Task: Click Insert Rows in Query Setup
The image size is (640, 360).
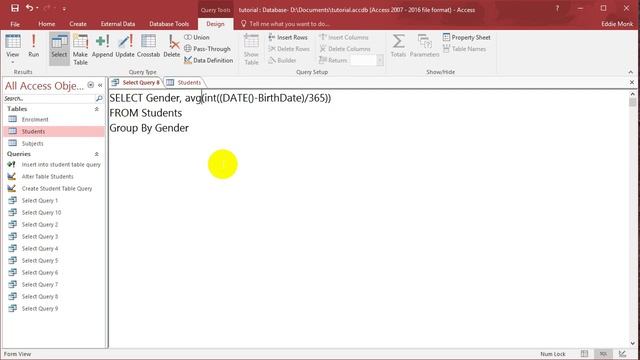Action: point(288,37)
